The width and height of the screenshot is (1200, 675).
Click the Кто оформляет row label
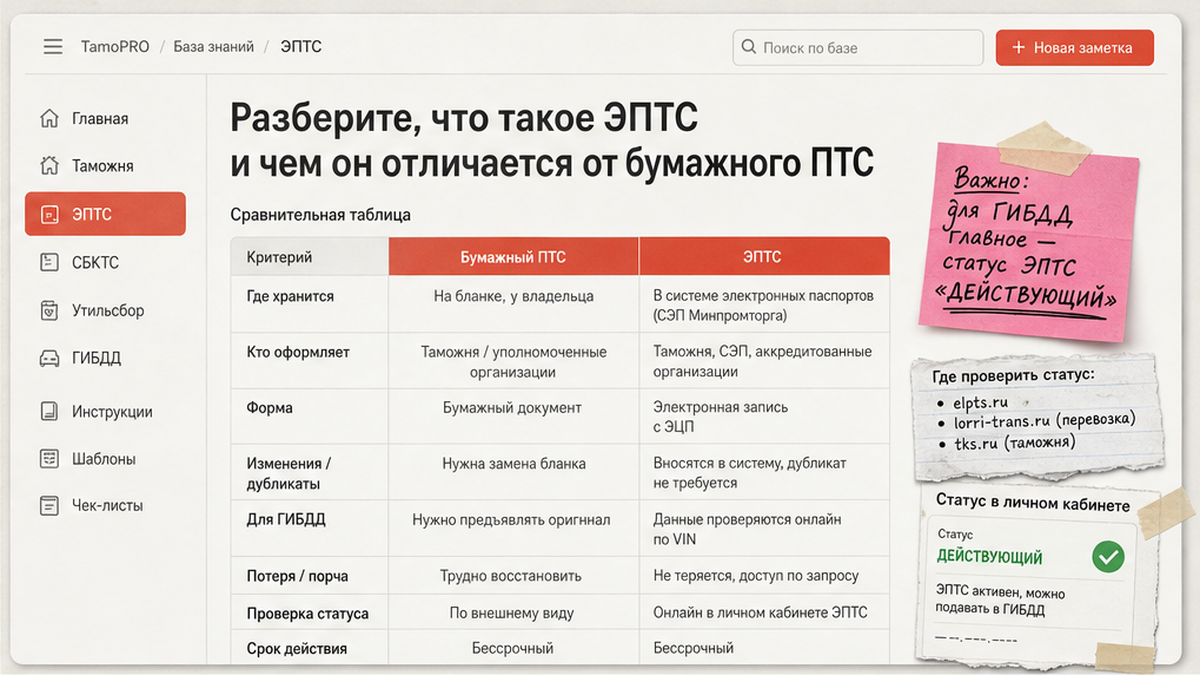click(298, 352)
